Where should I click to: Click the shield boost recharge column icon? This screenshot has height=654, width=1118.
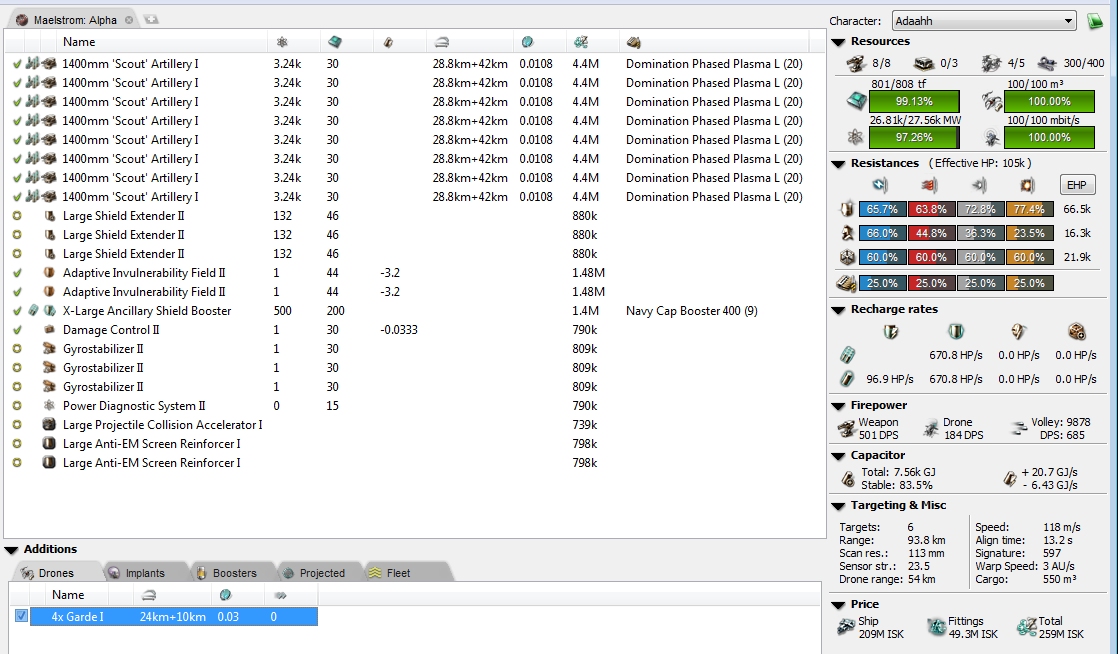click(x=955, y=332)
